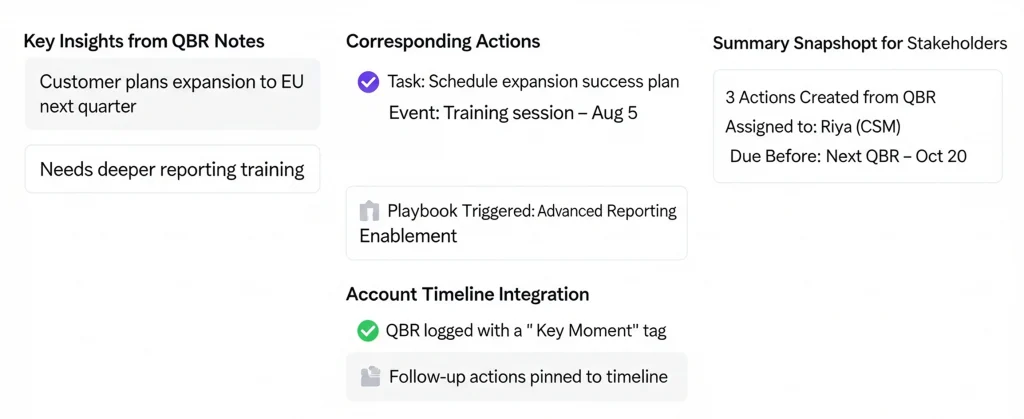Select the reporting training insight card
The width and height of the screenshot is (1024, 419).
click(x=172, y=169)
